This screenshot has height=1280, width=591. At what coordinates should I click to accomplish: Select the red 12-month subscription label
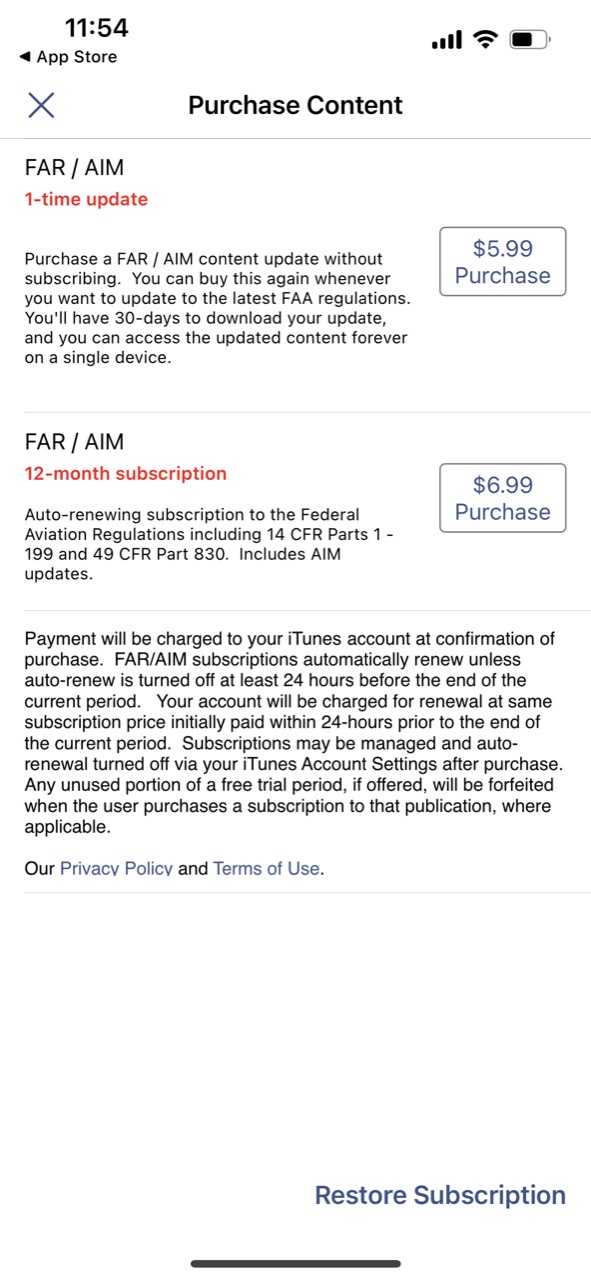(x=125, y=473)
